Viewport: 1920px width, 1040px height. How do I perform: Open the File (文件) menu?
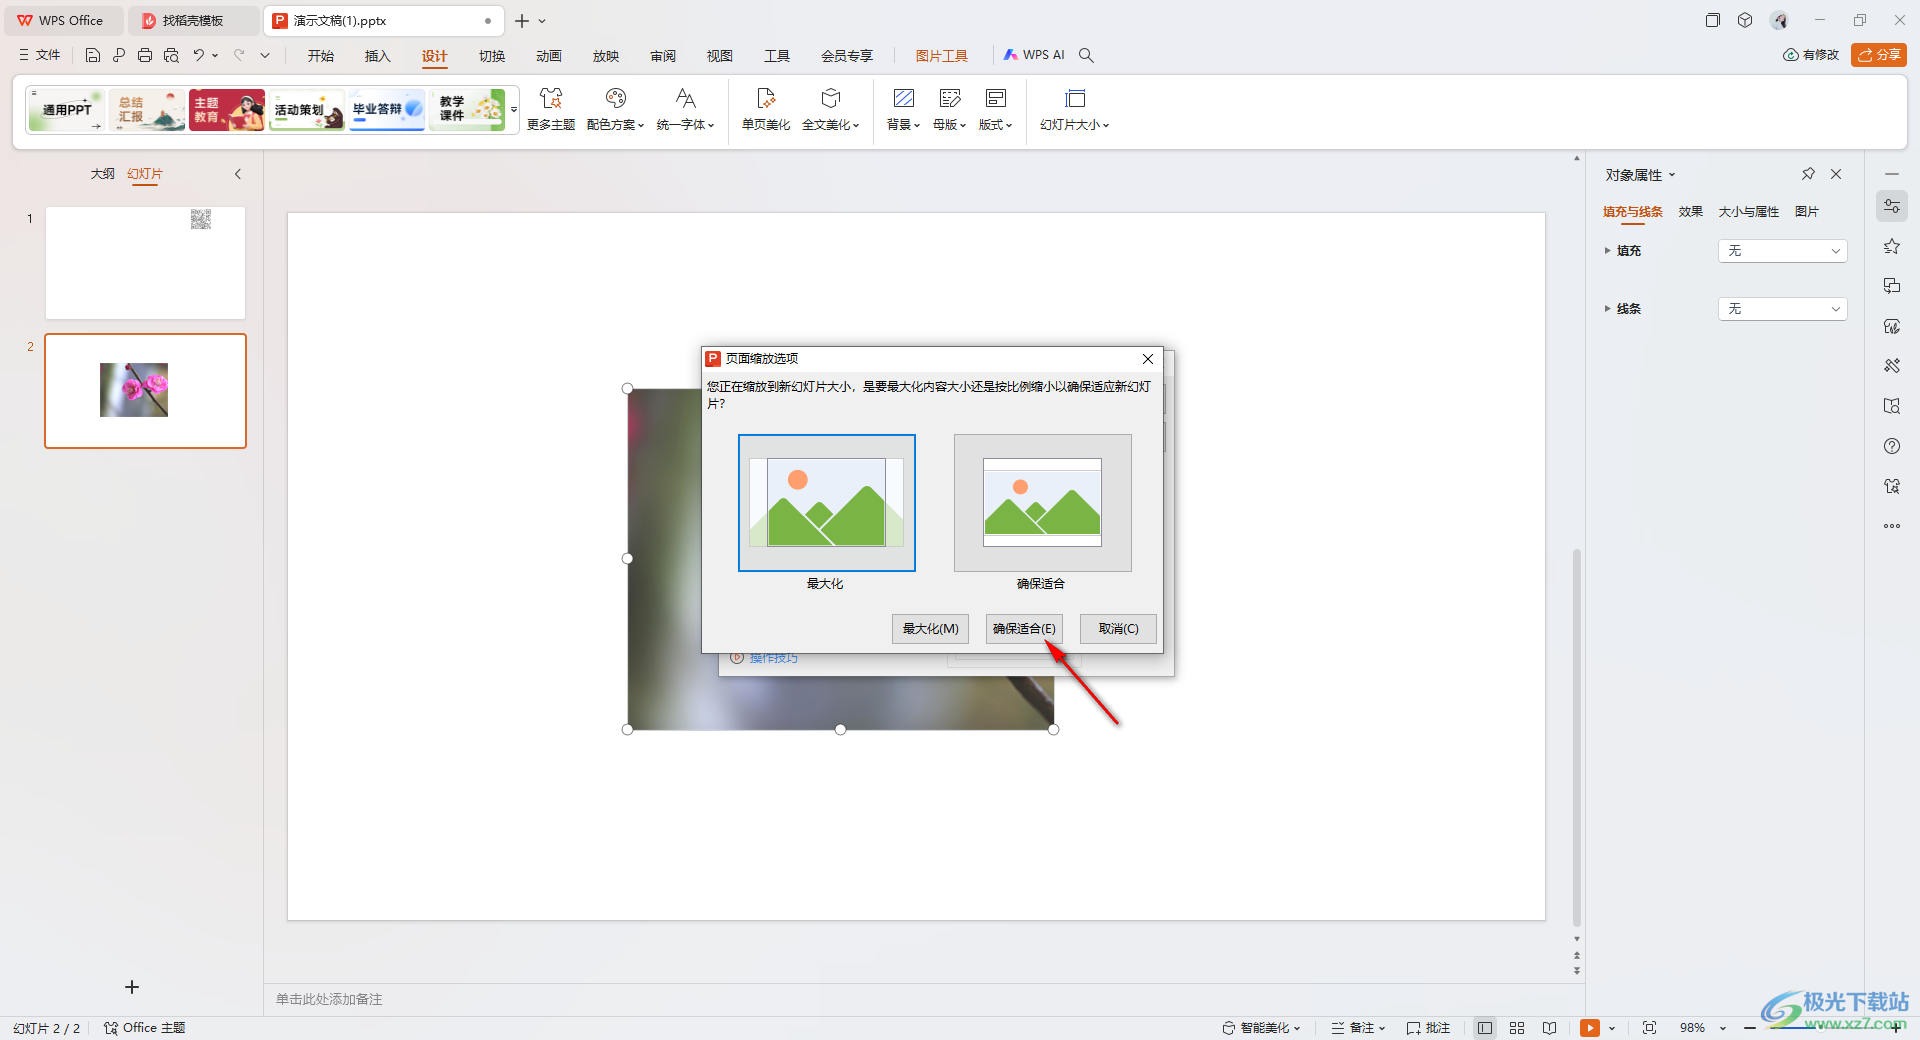click(x=40, y=55)
